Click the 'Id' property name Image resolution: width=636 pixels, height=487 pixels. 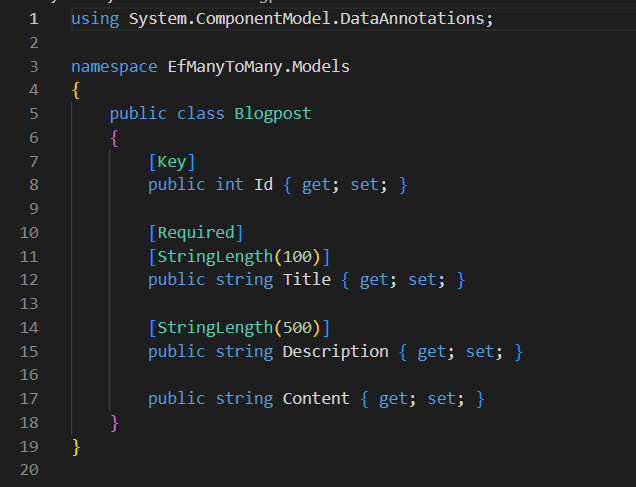263,185
